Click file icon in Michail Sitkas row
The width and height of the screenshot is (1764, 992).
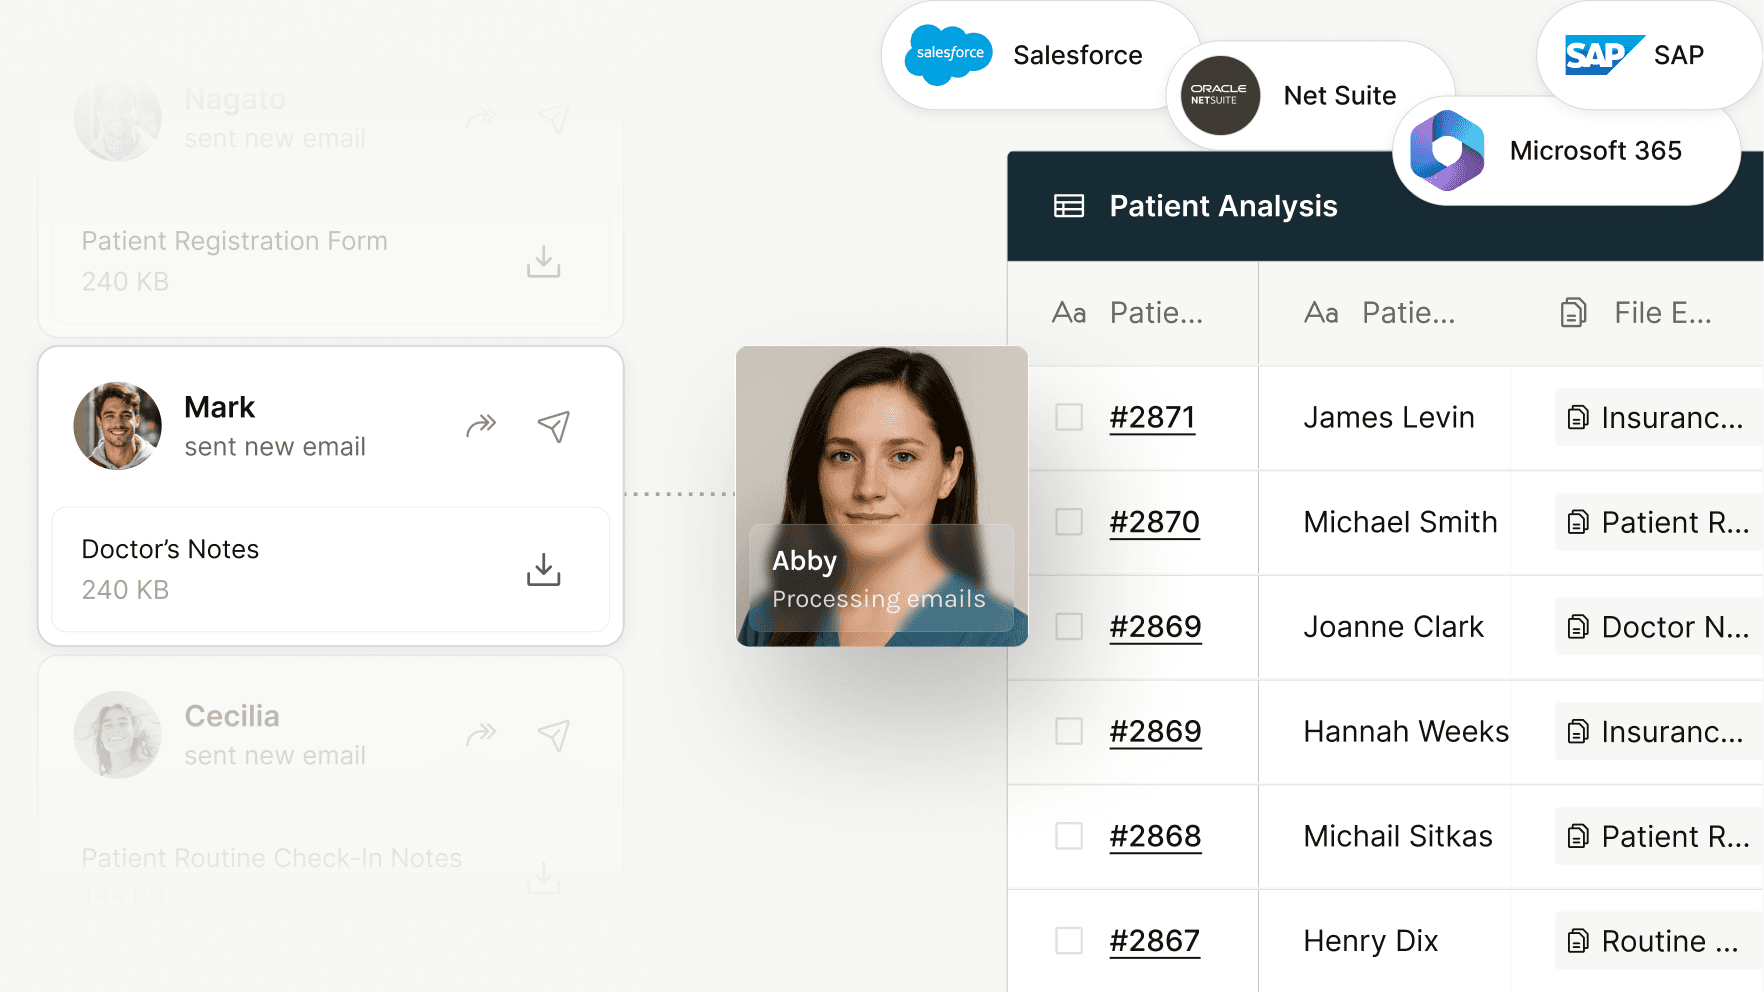[x=1578, y=836]
